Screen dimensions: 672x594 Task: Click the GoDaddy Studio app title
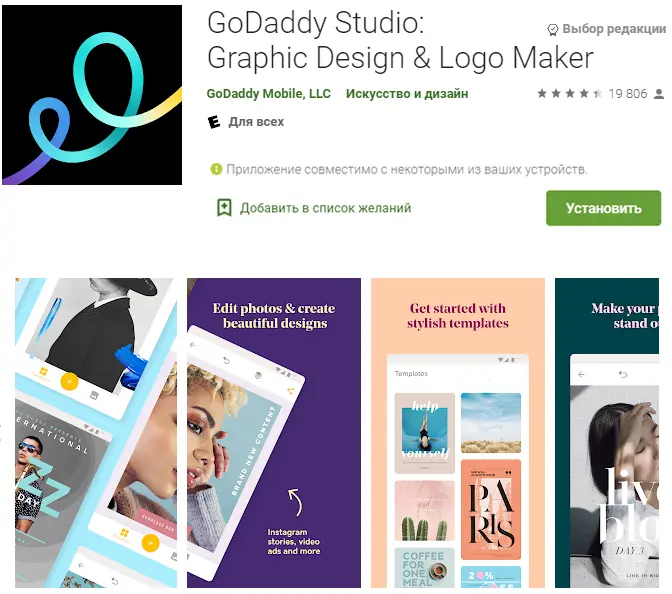(x=400, y=40)
